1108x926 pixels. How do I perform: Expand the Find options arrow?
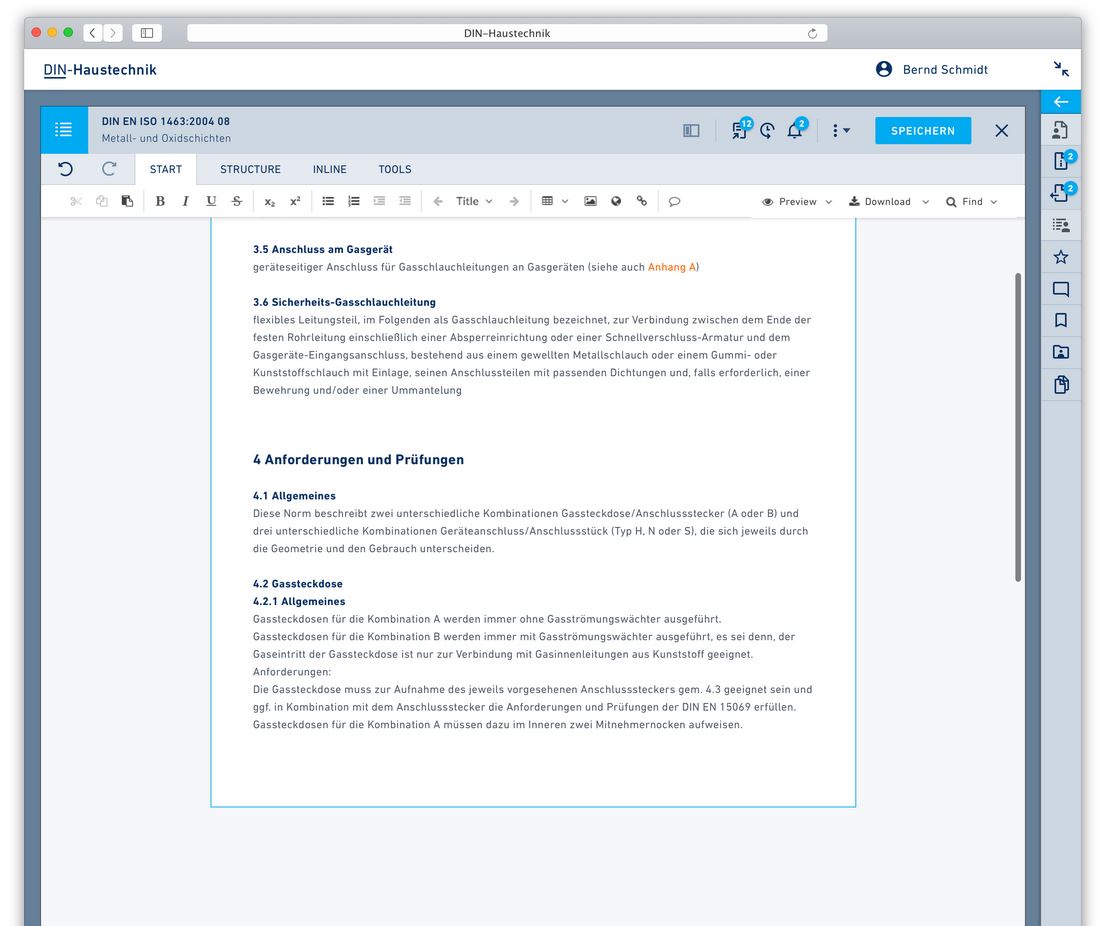[x=994, y=202]
